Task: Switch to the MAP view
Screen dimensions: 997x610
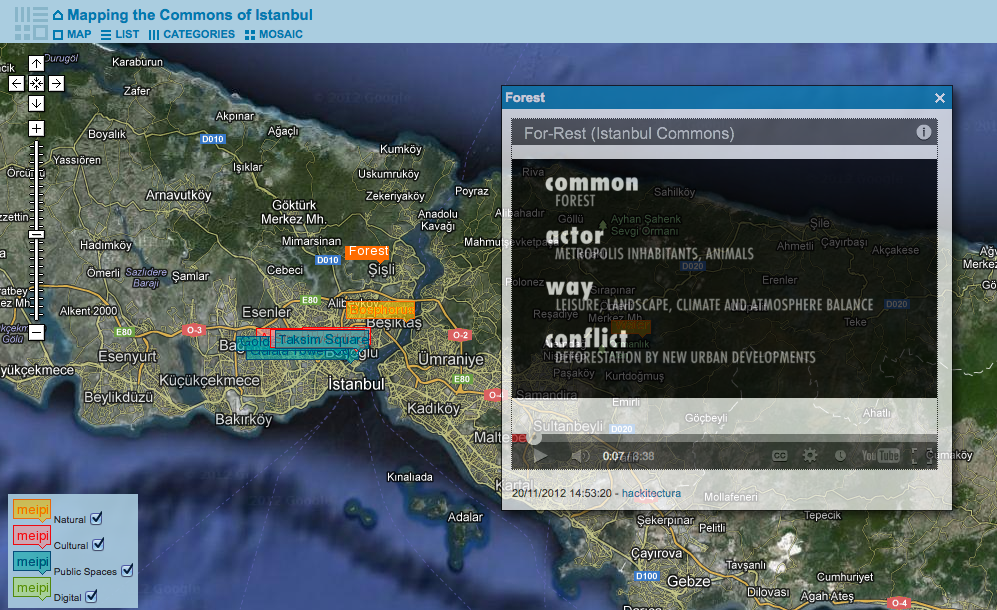Action: click(72, 34)
